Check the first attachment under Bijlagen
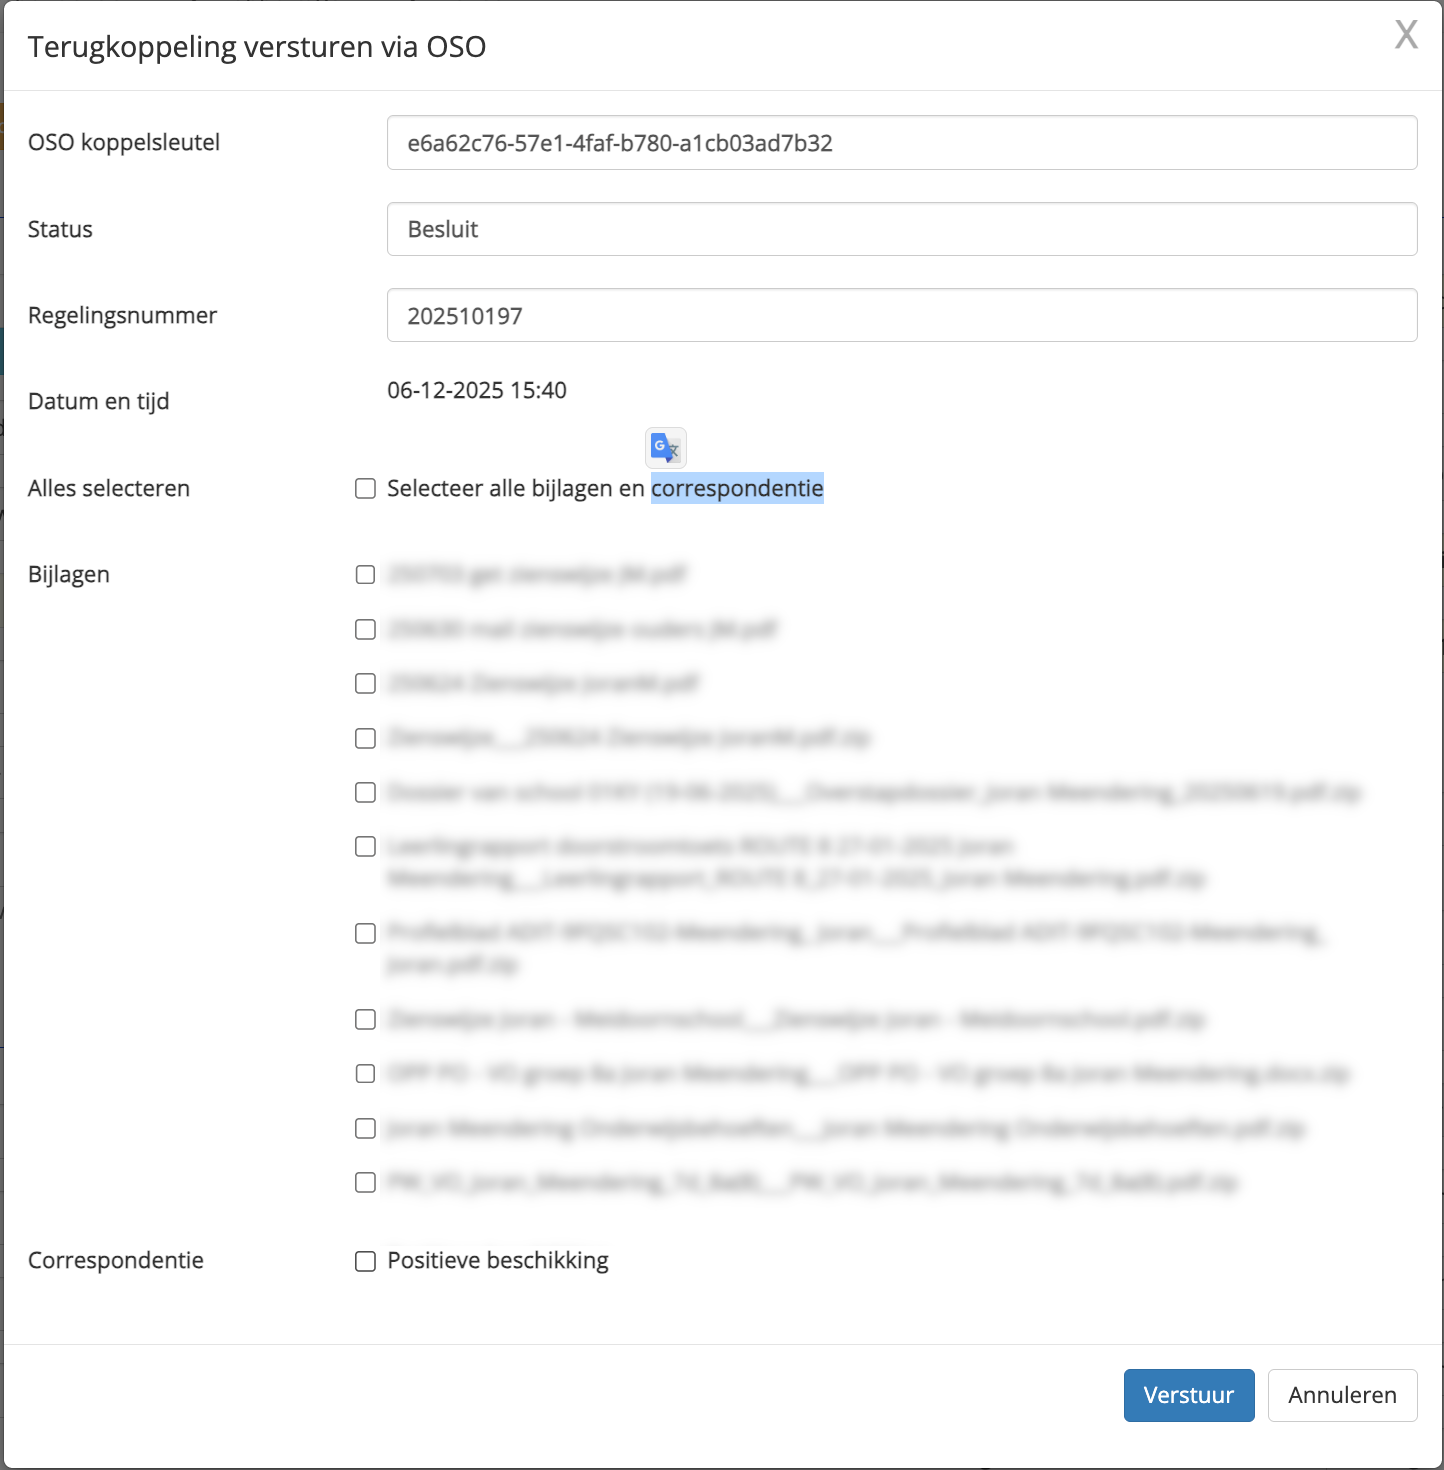Image resolution: width=1444 pixels, height=1470 pixels. coord(366,575)
